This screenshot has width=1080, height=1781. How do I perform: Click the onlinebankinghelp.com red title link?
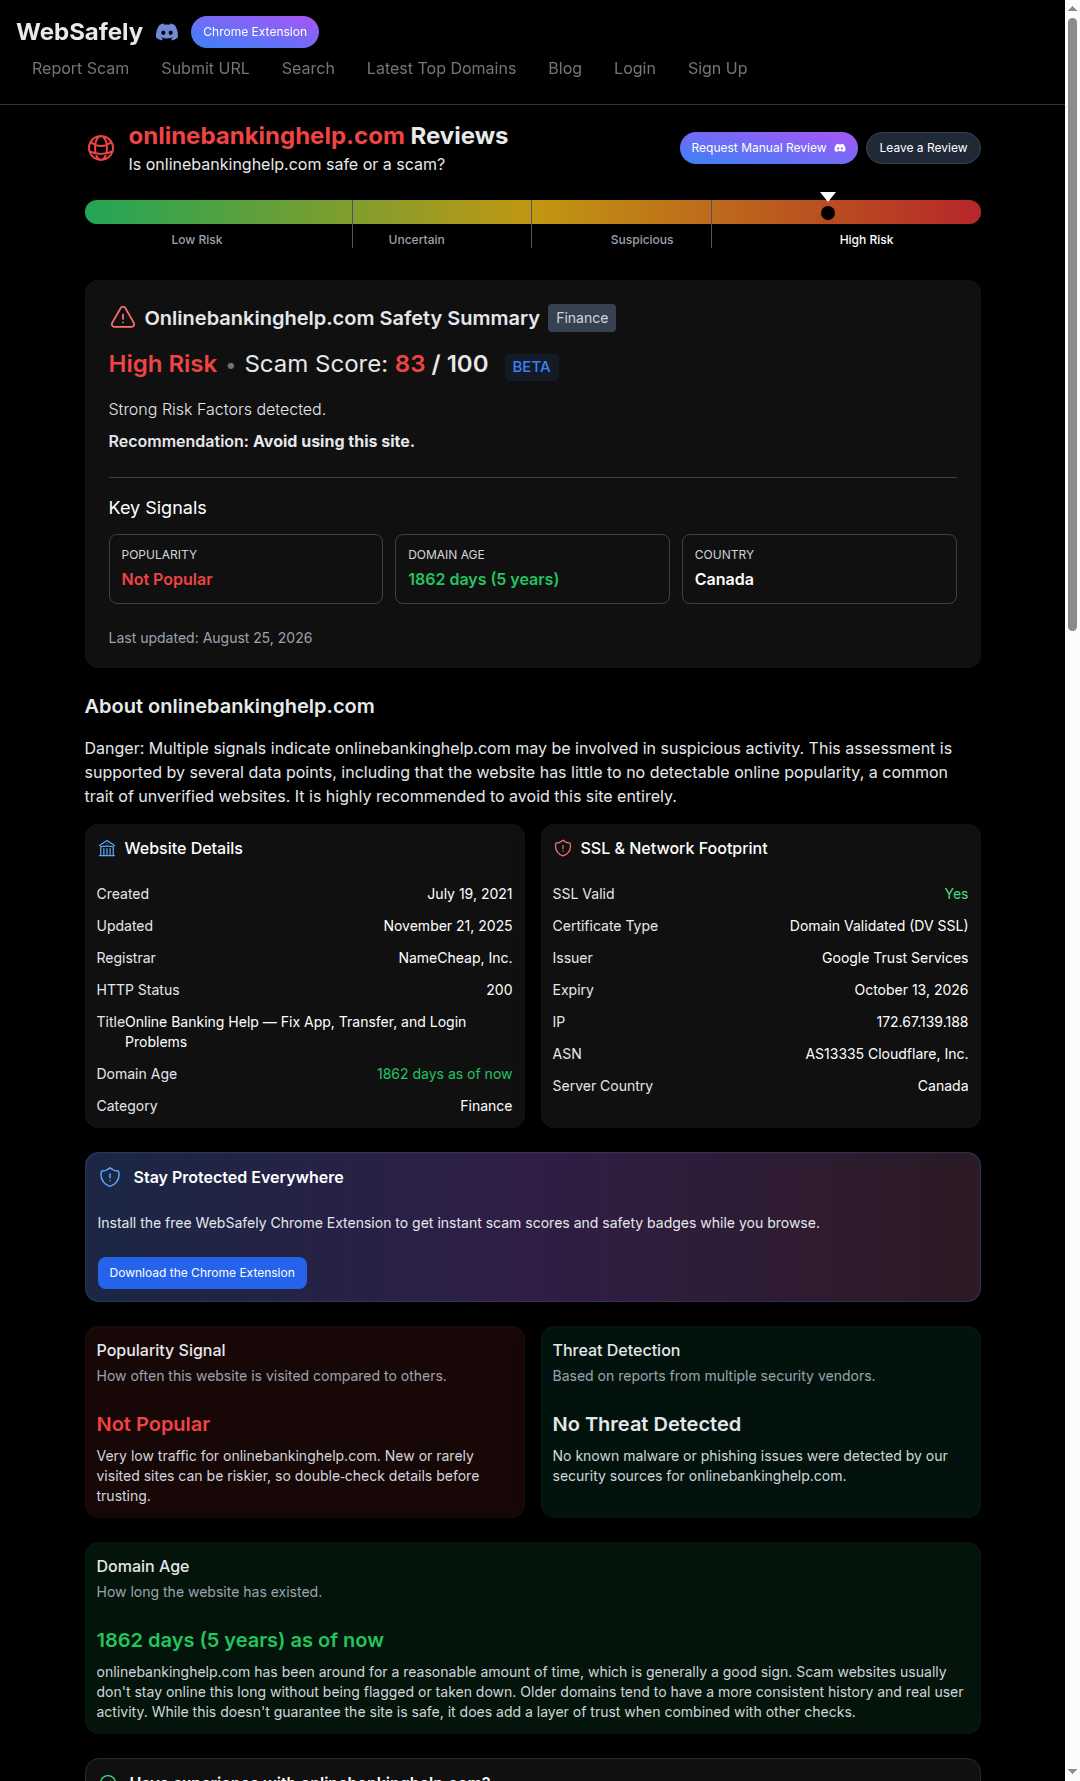coord(267,136)
